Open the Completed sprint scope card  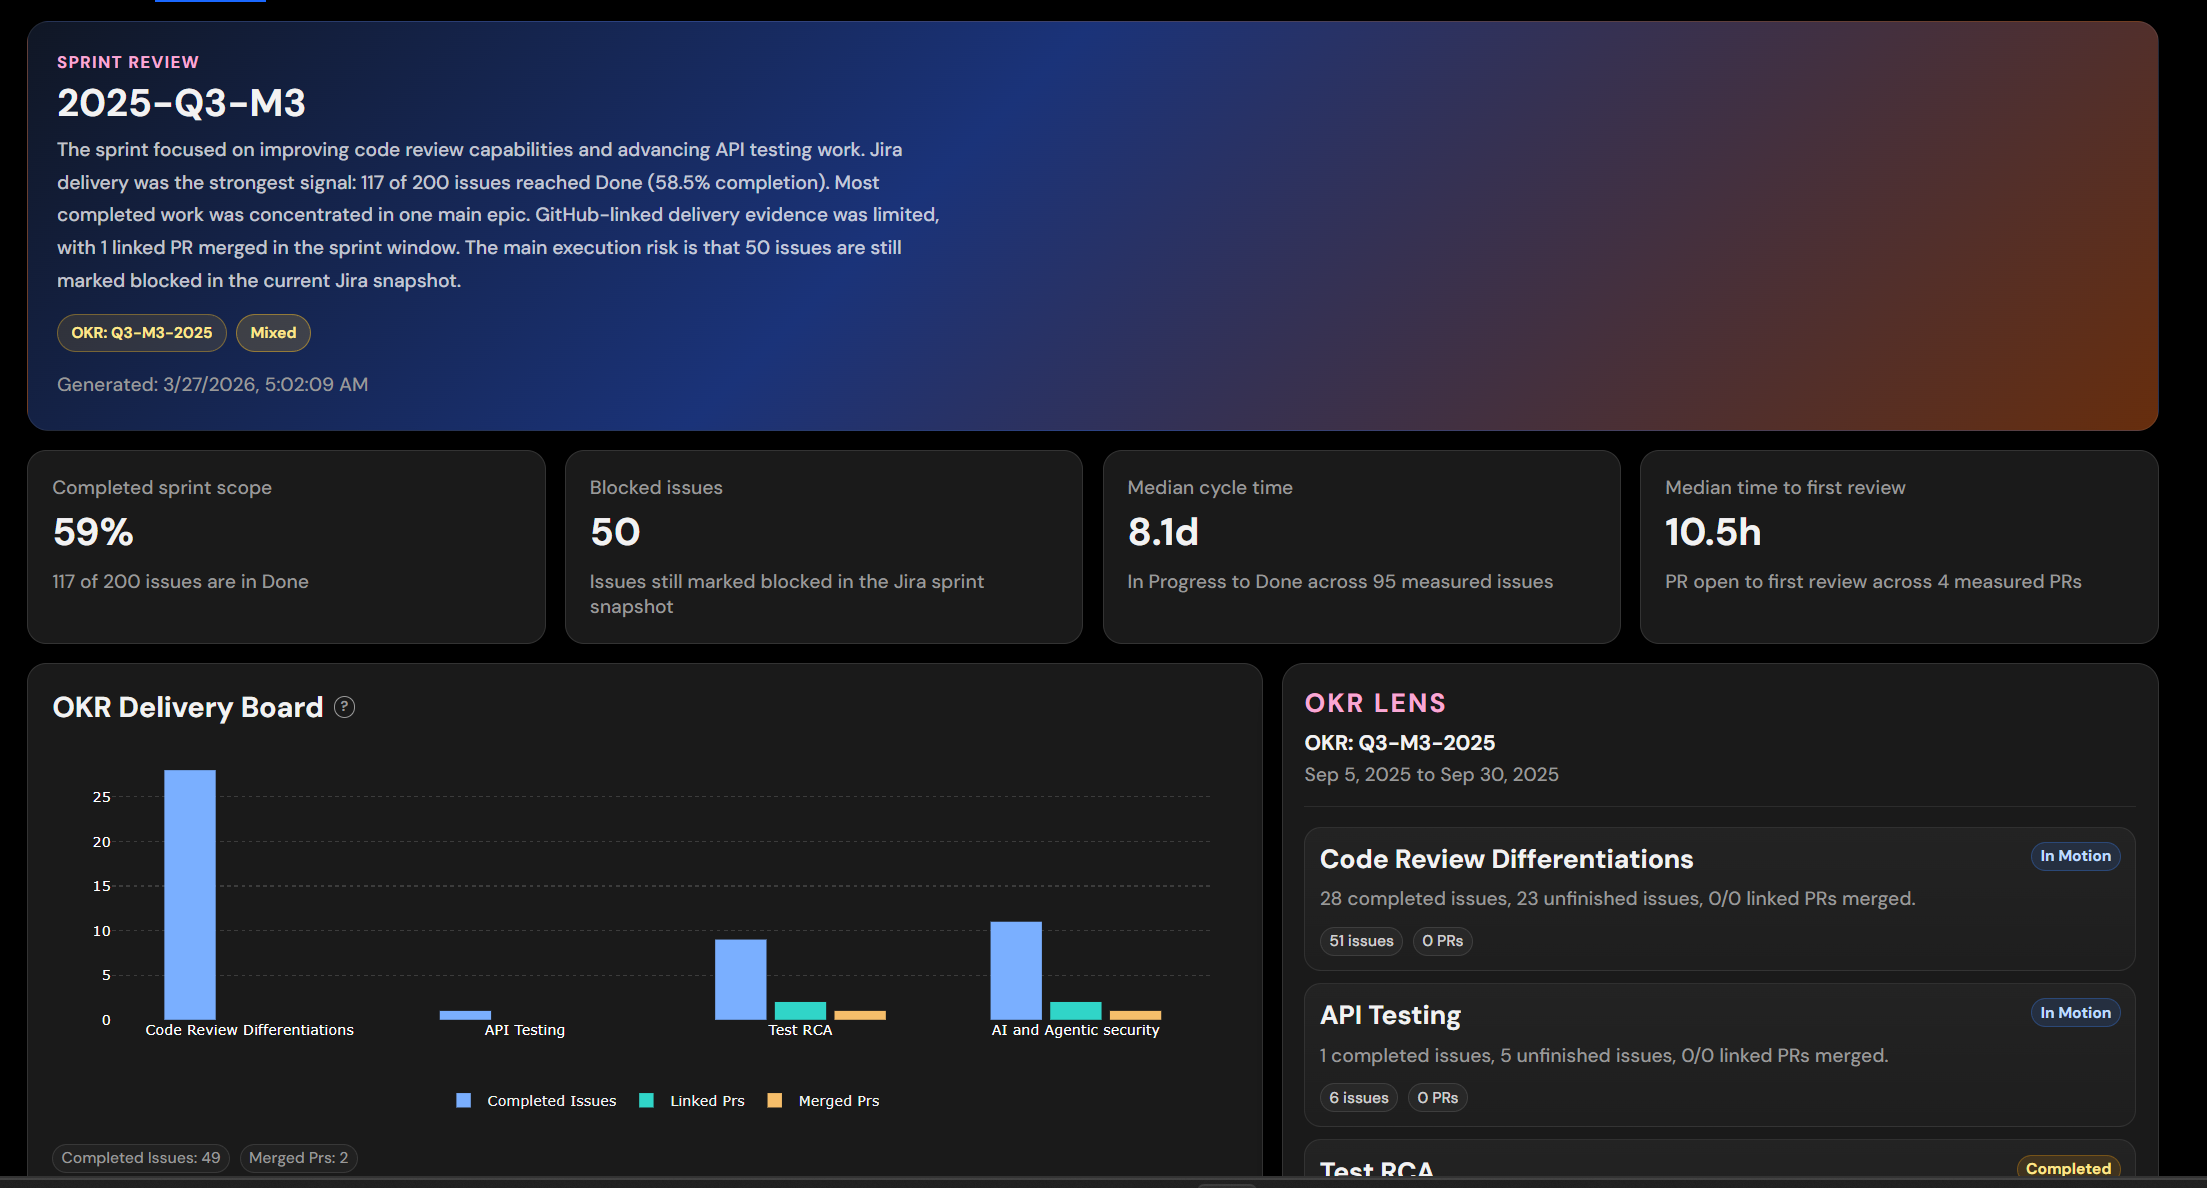tap(286, 546)
